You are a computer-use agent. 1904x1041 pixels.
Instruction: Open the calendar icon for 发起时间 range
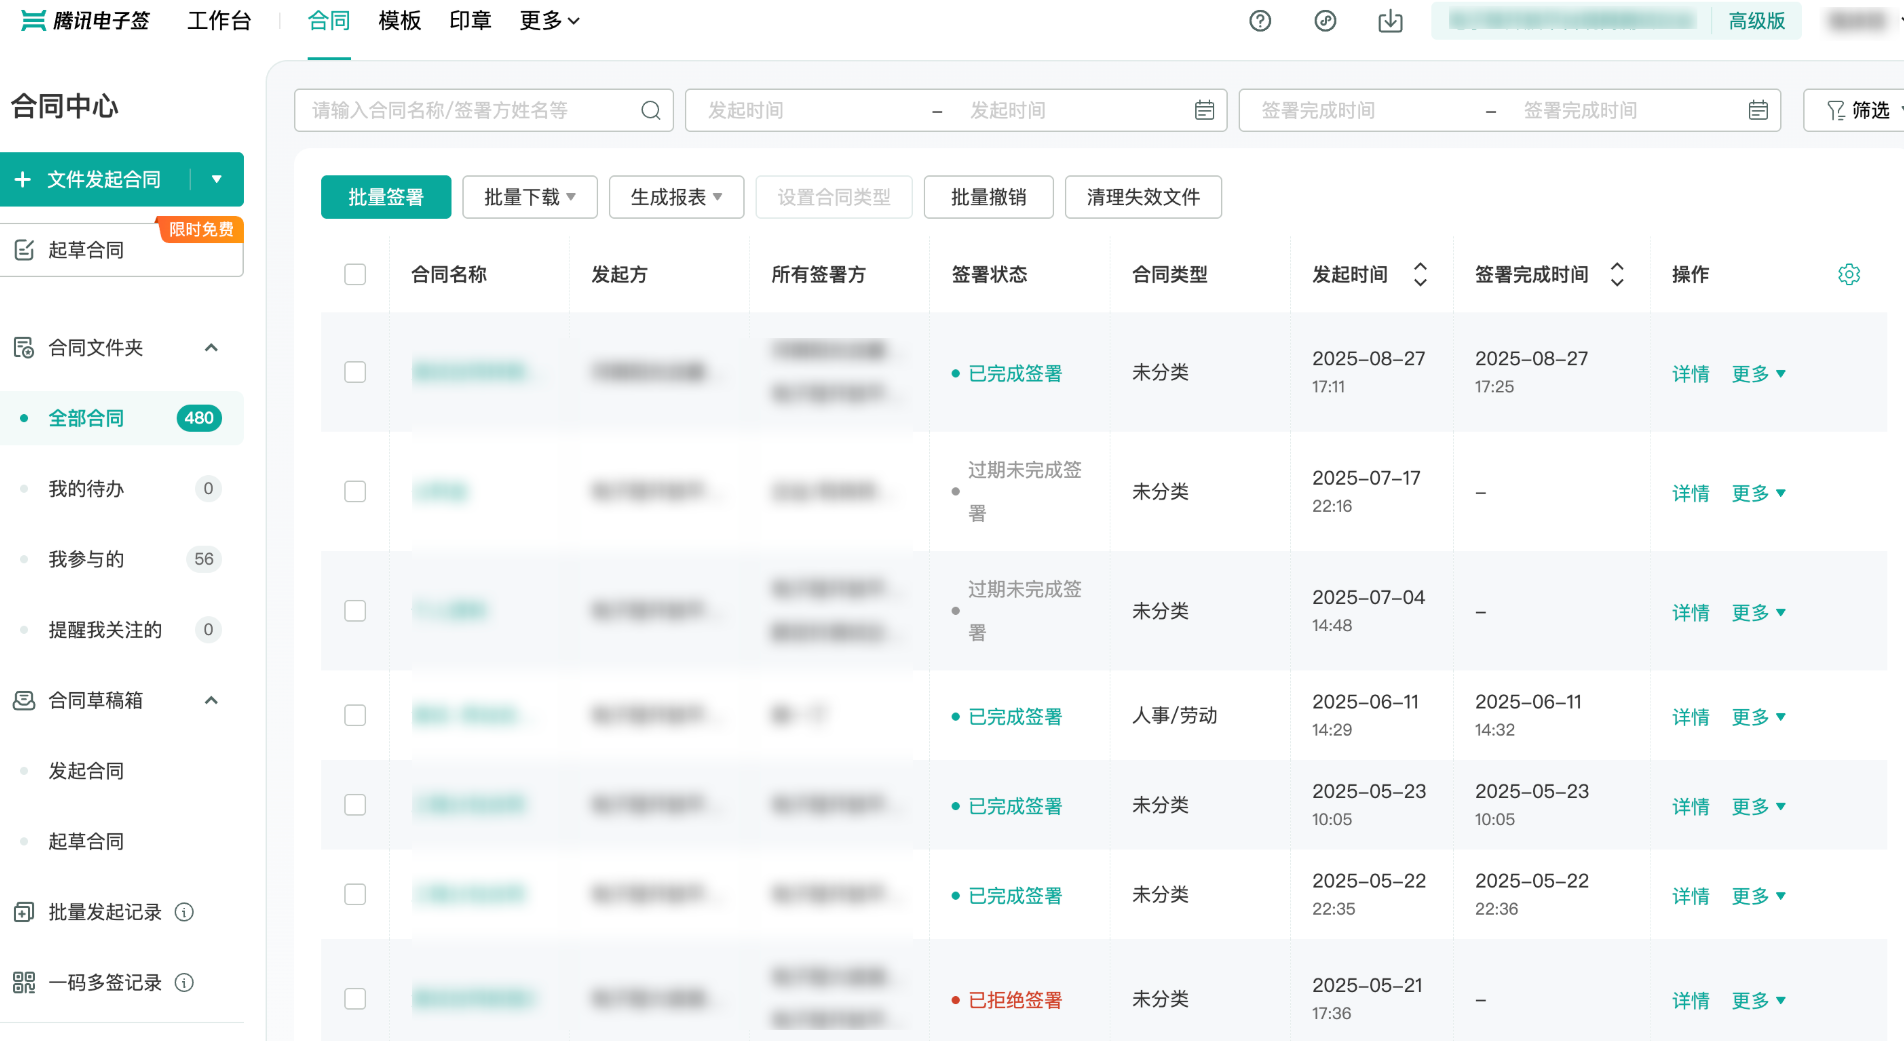[1204, 110]
